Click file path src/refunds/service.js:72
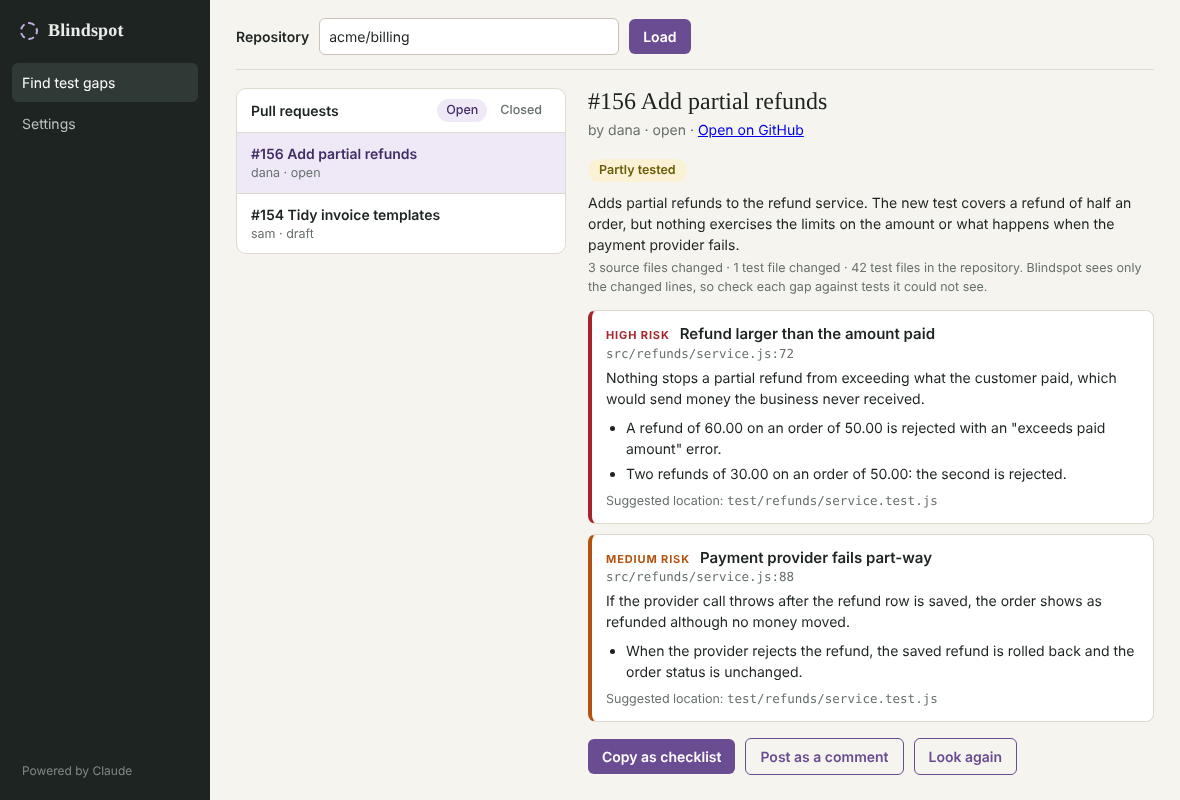This screenshot has width=1180, height=800. tap(700, 354)
